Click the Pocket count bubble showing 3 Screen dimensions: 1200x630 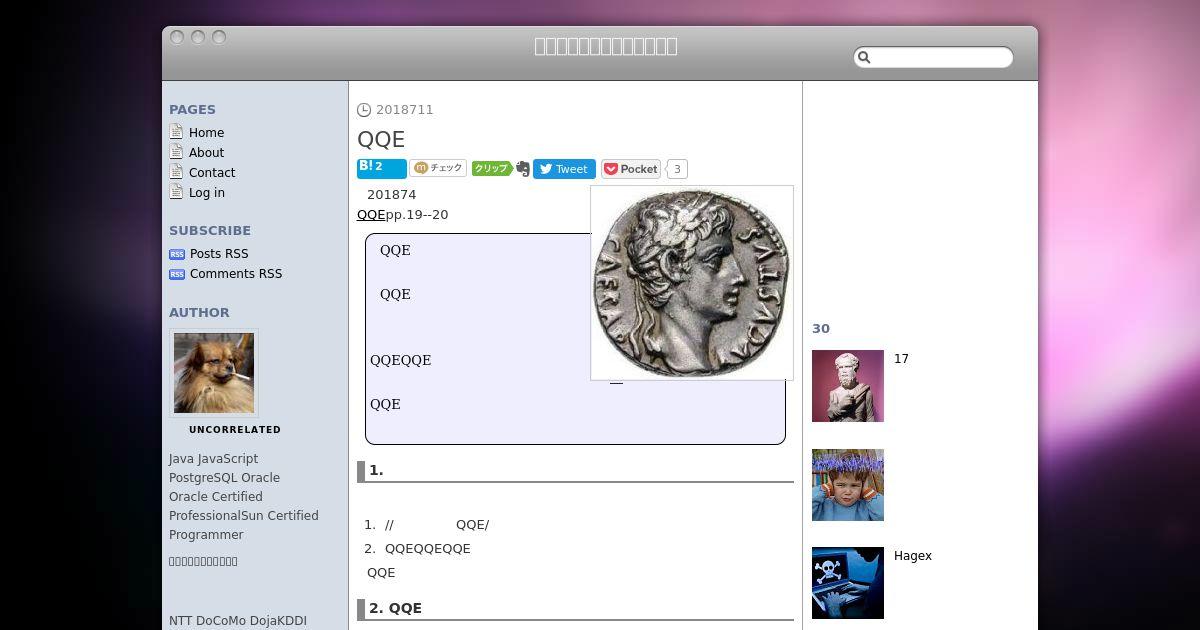coord(677,169)
